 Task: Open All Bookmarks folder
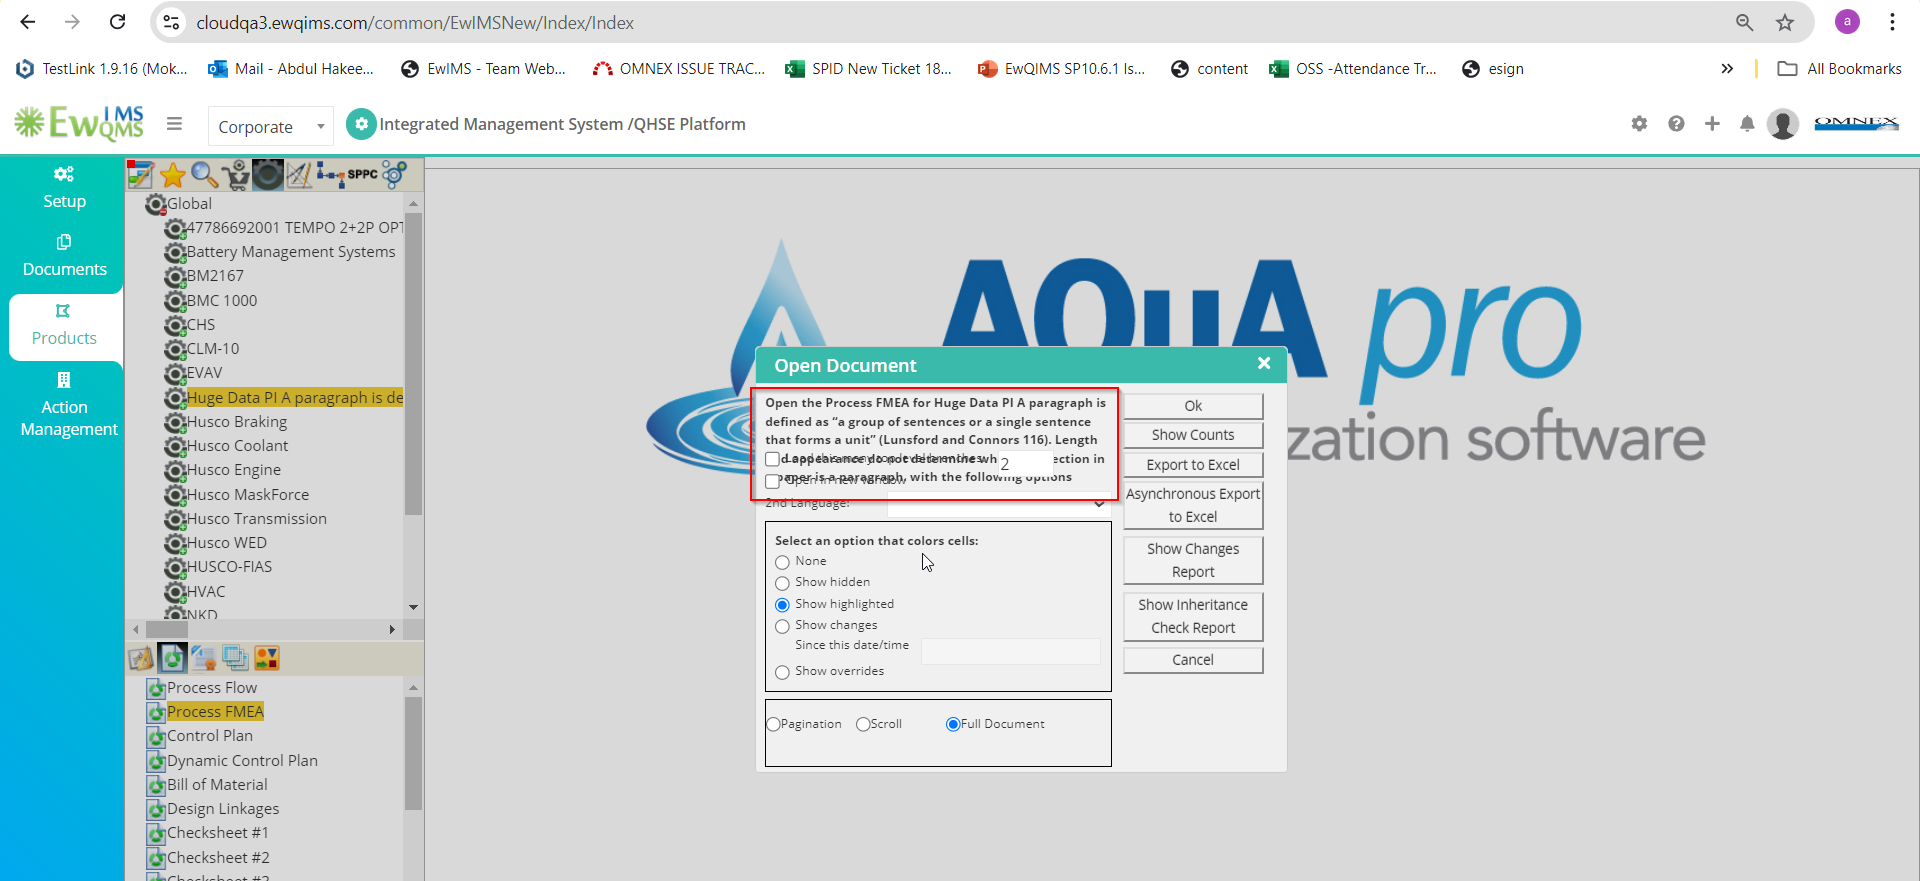tap(1840, 68)
